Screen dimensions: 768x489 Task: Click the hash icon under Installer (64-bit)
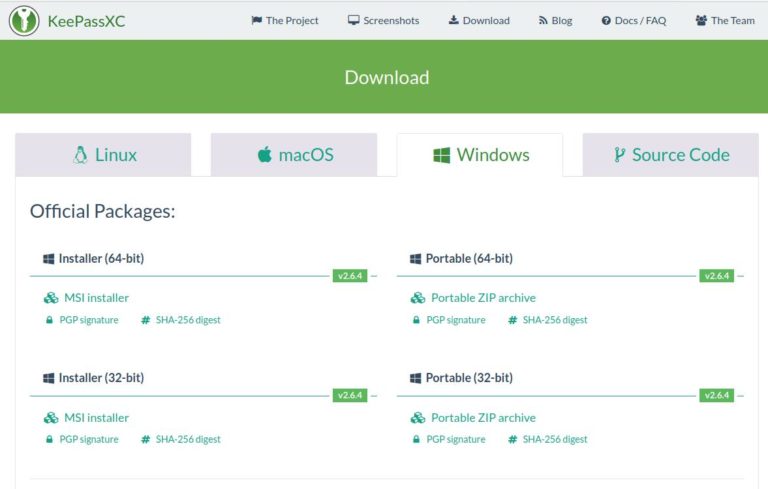coord(145,320)
